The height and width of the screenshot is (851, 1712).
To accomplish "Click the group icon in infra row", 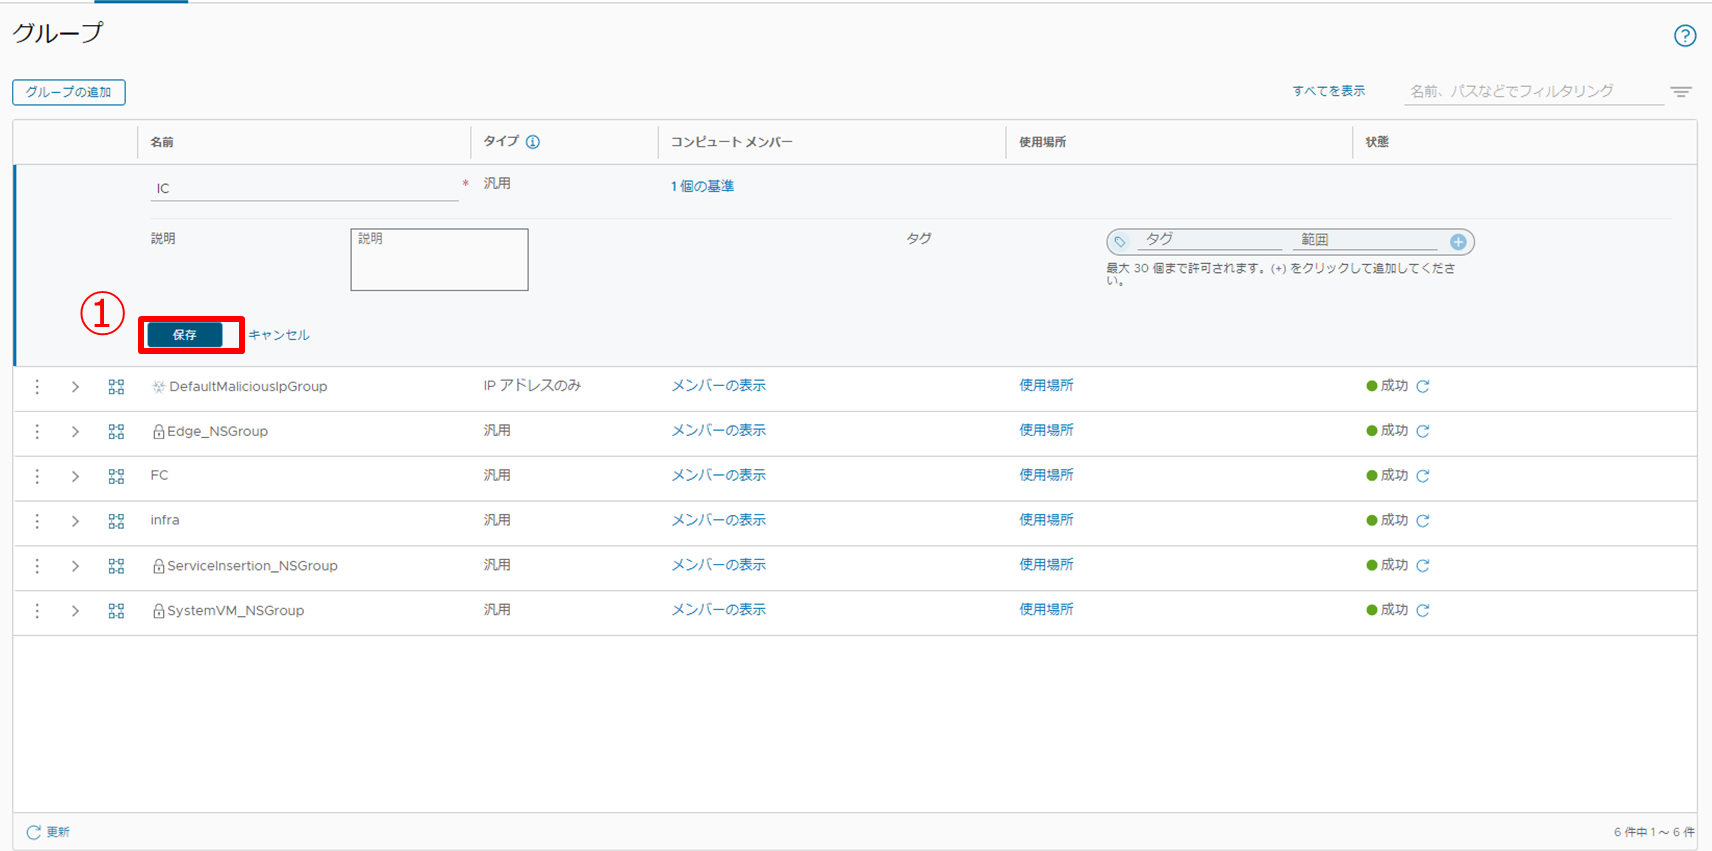I will pyautogui.click(x=116, y=522).
